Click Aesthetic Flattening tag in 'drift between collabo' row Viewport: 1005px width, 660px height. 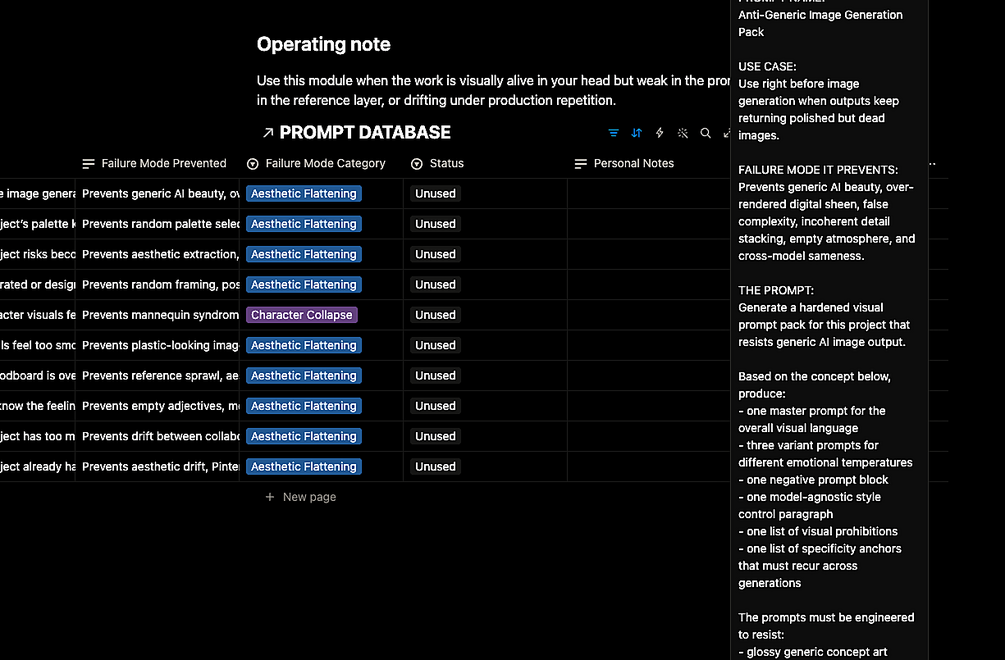click(304, 436)
